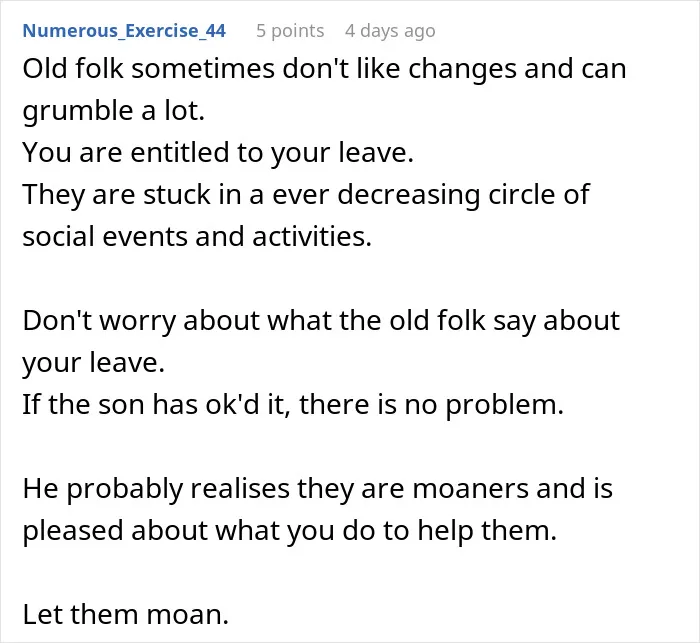Click the line "pleased about what you do to help them."
The height and width of the screenshot is (643, 700).
[290, 530]
